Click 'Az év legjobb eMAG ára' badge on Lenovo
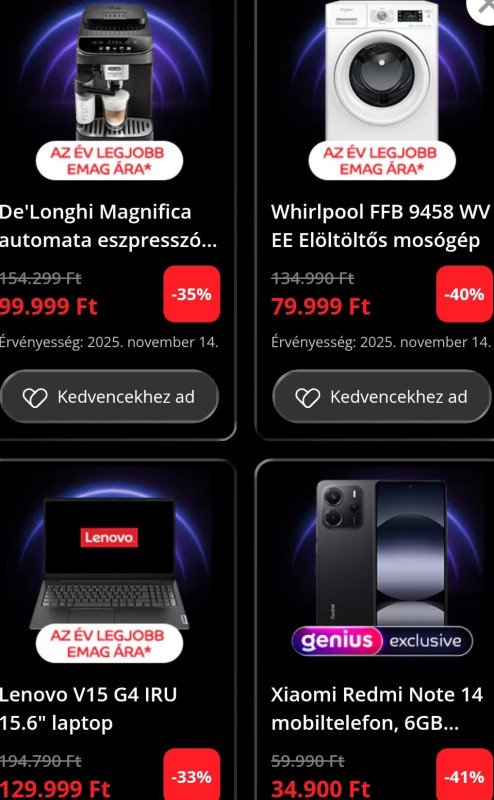494x800 pixels. click(x=109, y=643)
